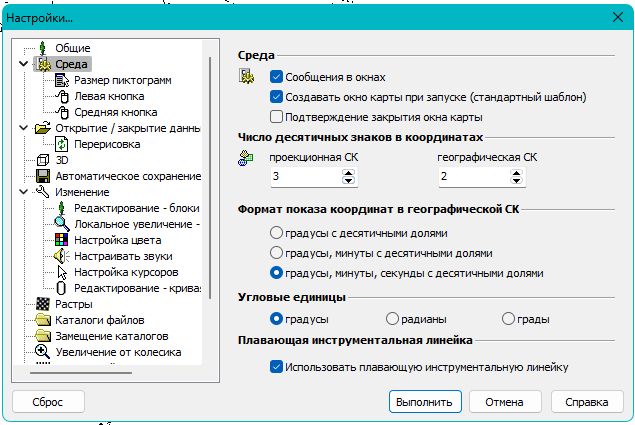Open help with Справка button
635x425 pixels.
click(x=587, y=402)
